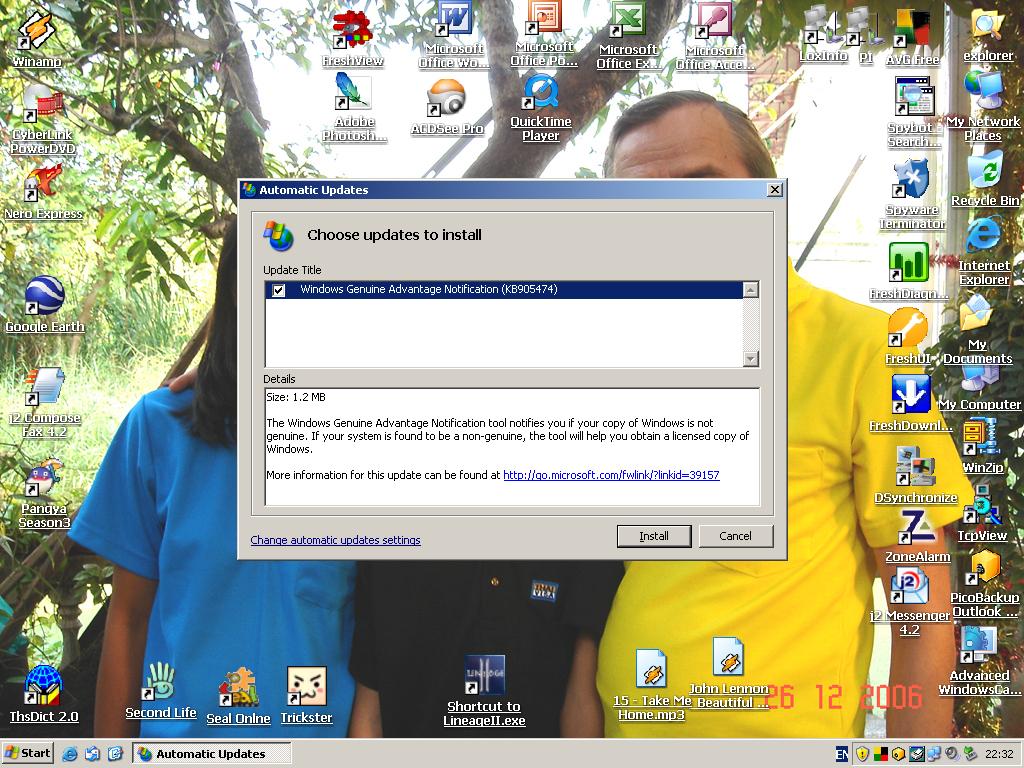Click the update list scroll up arrow

[751, 289]
